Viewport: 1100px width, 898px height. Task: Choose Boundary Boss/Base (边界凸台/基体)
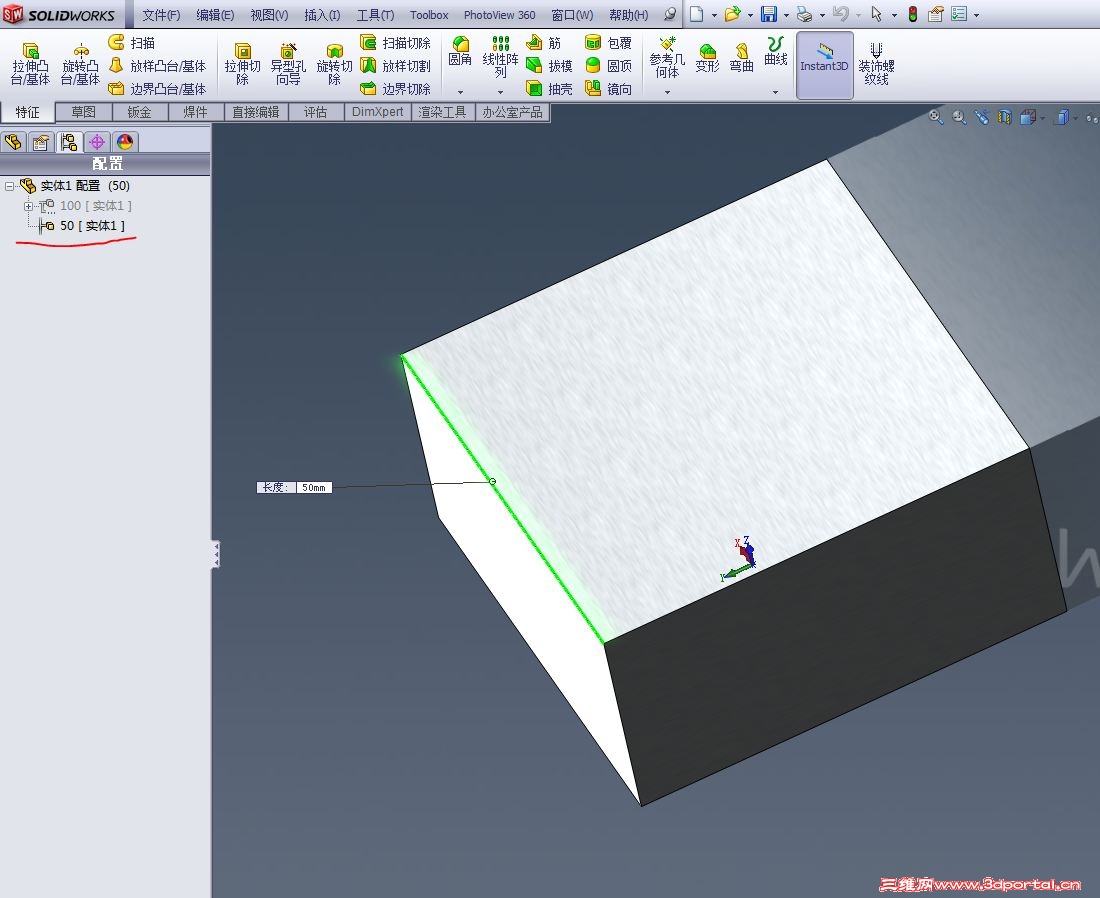157,89
